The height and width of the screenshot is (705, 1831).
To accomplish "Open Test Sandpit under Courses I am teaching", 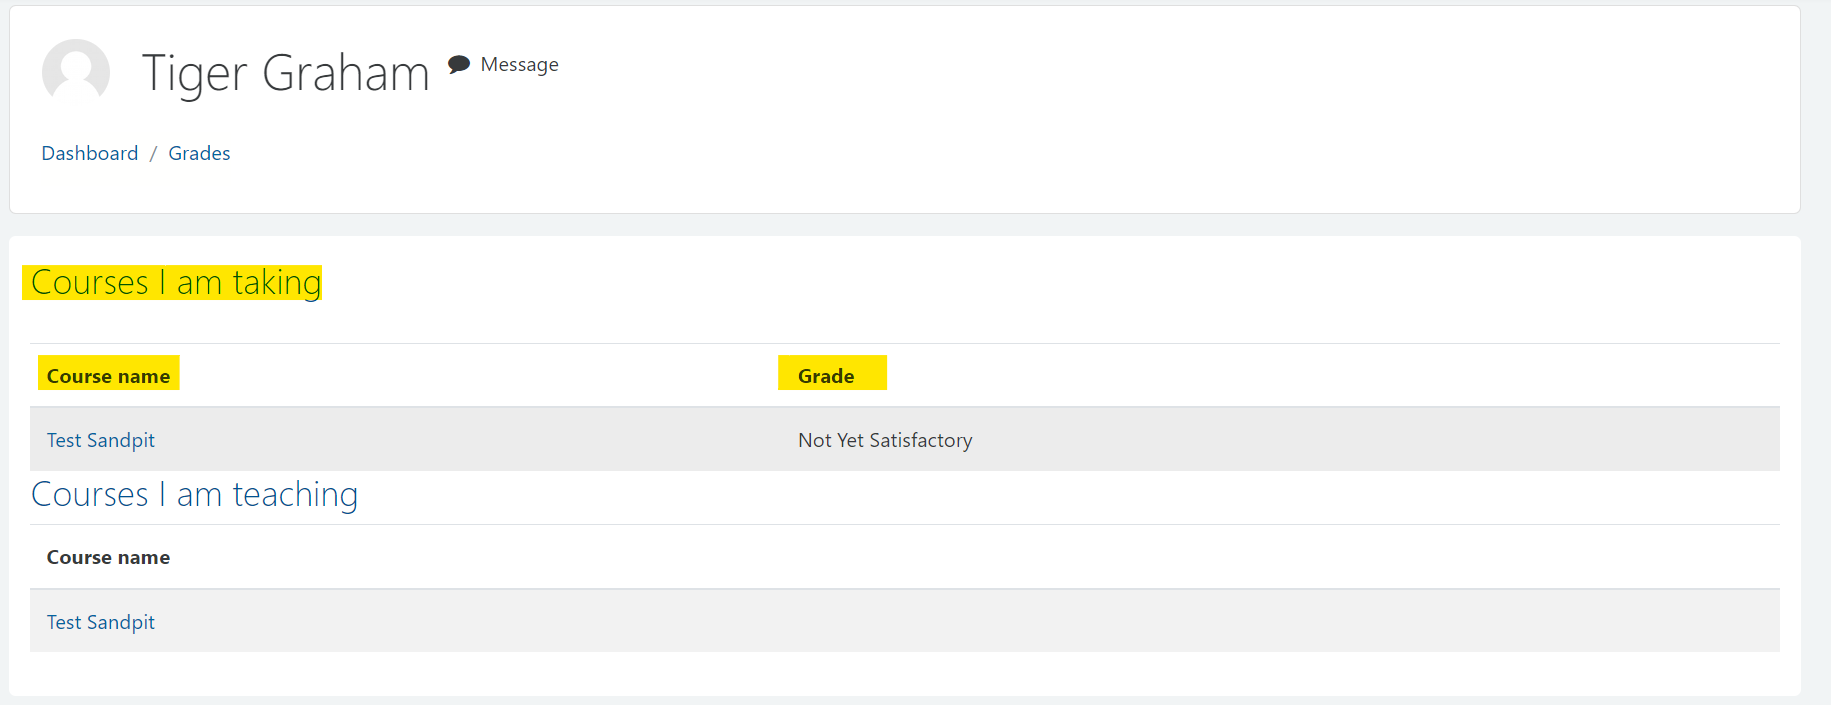I will (x=101, y=622).
